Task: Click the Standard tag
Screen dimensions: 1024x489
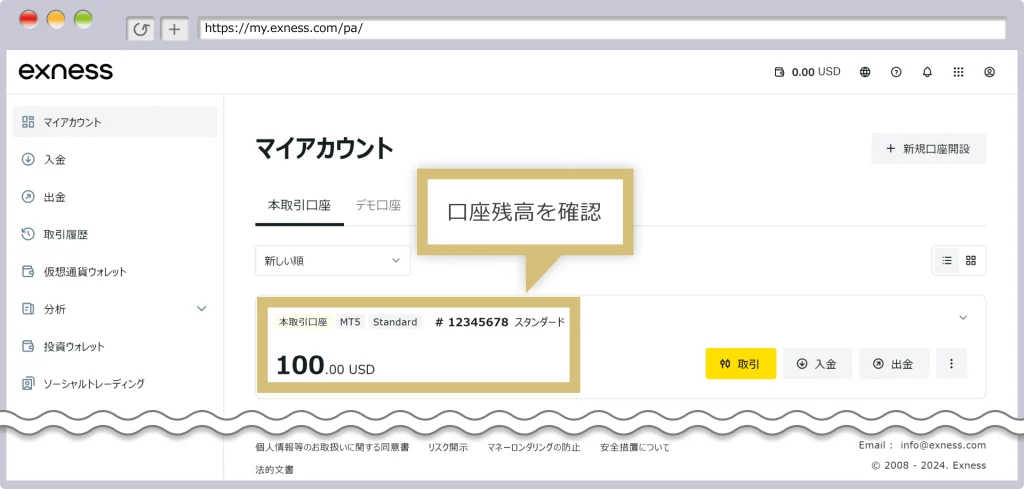Action: coord(395,322)
